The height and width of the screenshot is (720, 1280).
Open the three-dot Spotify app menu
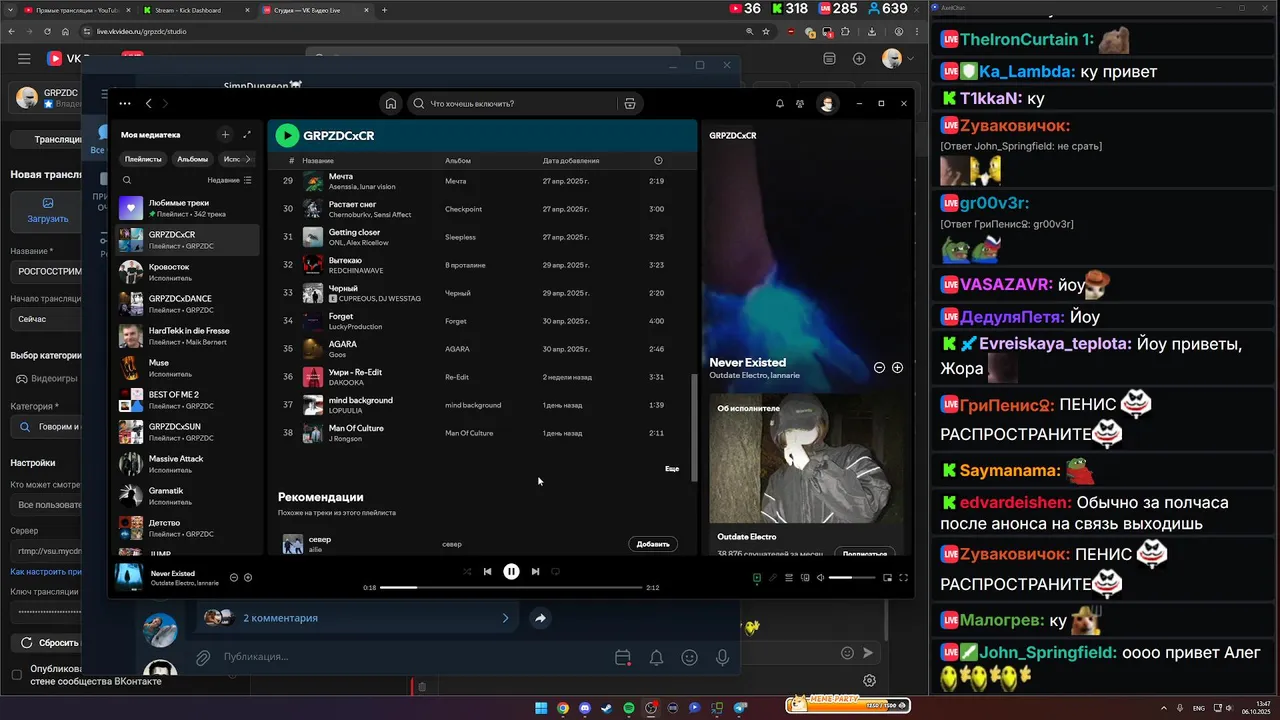click(x=125, y=103)
